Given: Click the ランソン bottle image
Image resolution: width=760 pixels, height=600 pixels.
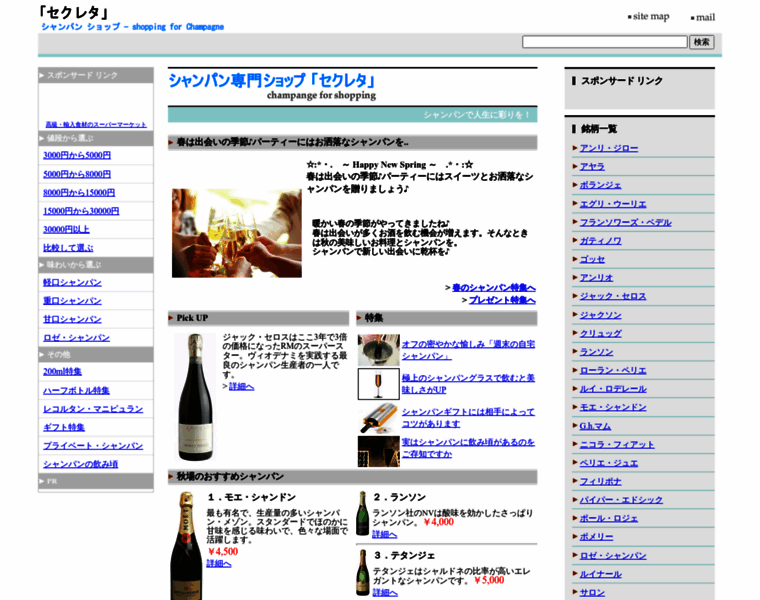Looking at the screenshot, I should point(362,513).
